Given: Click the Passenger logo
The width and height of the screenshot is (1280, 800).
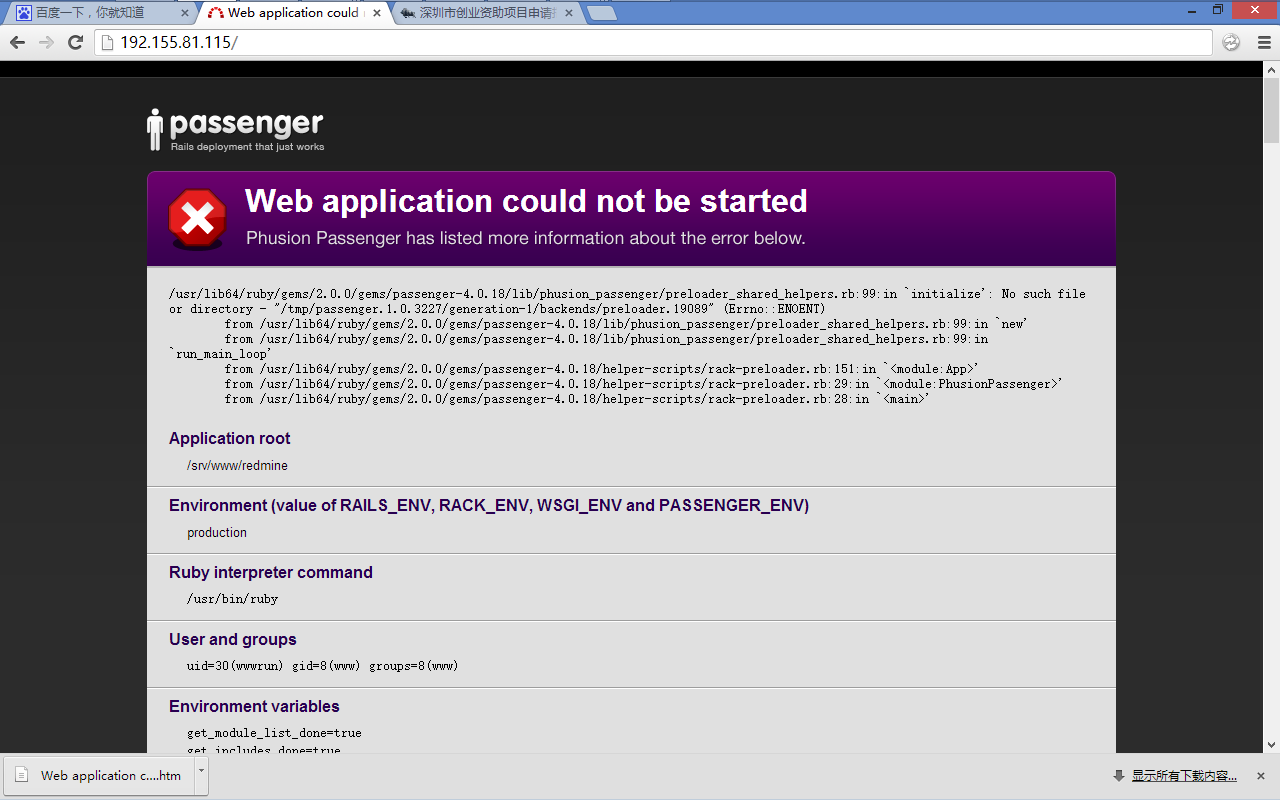Looking at the screenshot, I should click(236, 130).
